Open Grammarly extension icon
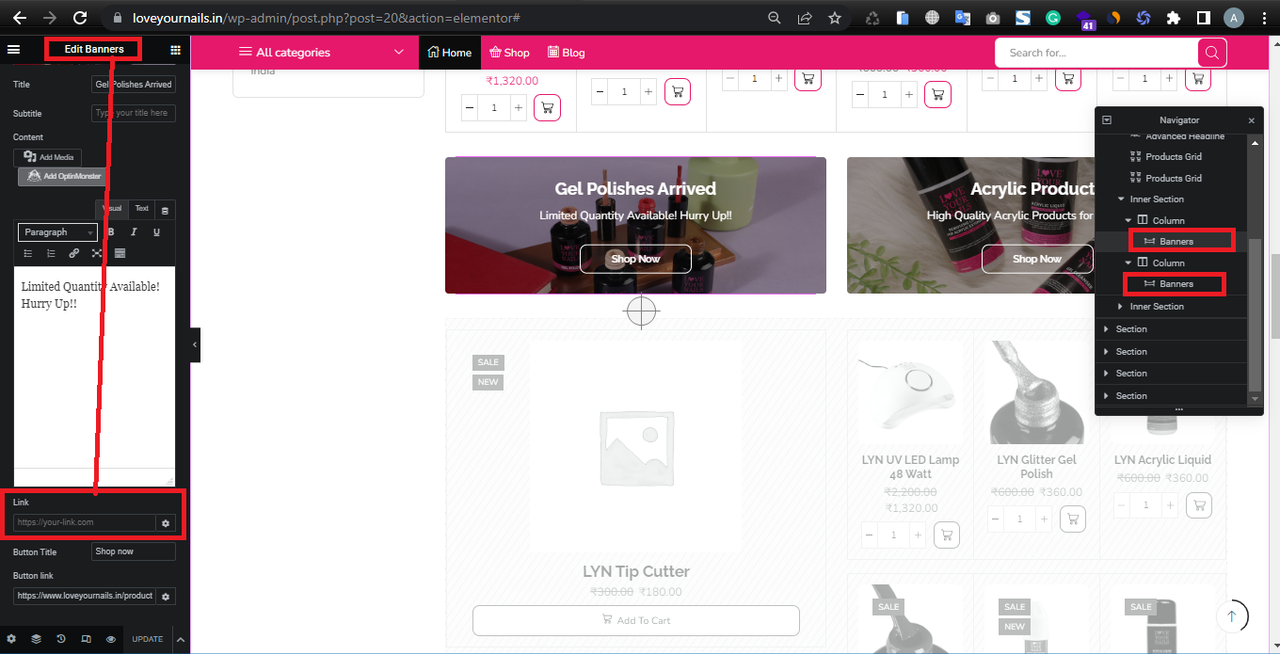This screenshot has height=654, width=1280. 1053,18
